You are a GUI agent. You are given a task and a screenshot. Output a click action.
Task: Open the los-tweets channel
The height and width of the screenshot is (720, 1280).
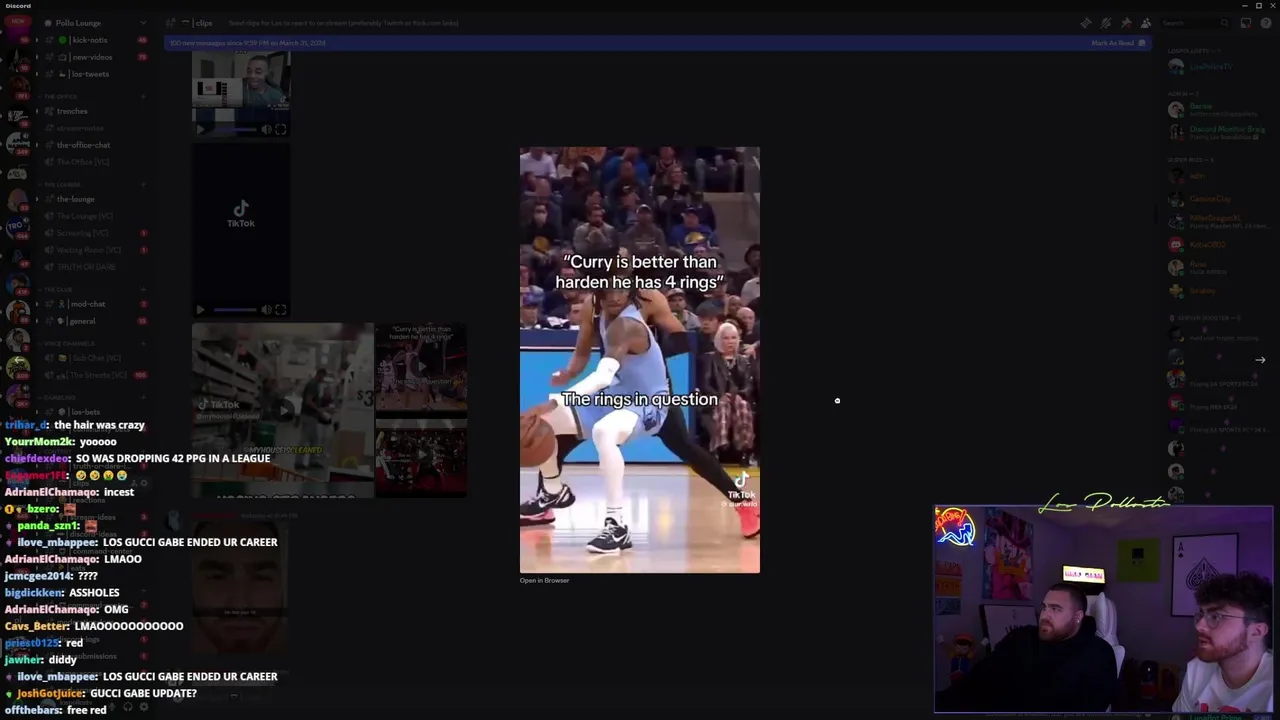91,74
